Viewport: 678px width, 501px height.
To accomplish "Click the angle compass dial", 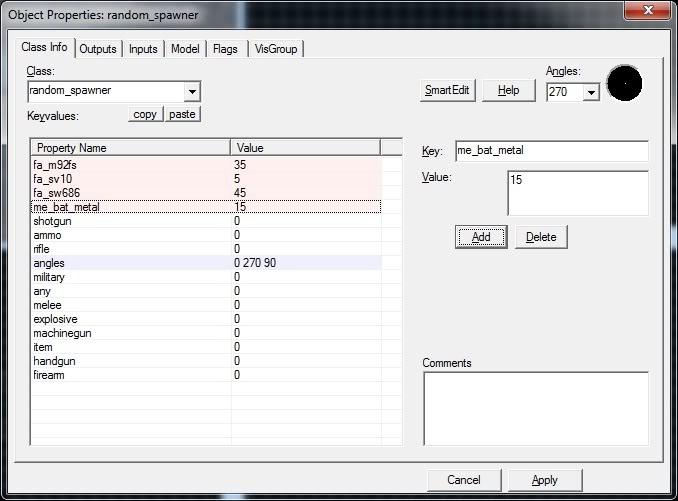I will click(624, 84).
